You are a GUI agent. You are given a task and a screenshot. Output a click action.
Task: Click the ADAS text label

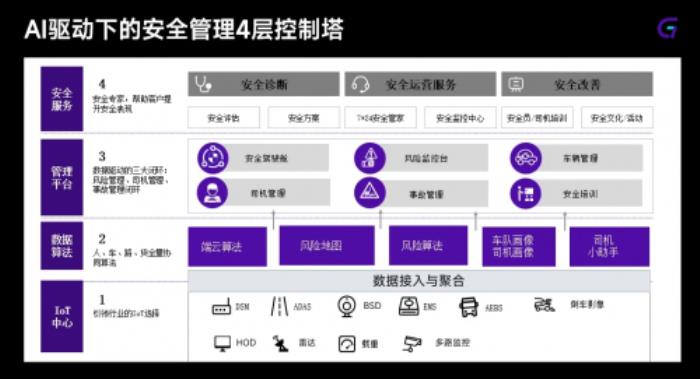[x=302, y=307]
